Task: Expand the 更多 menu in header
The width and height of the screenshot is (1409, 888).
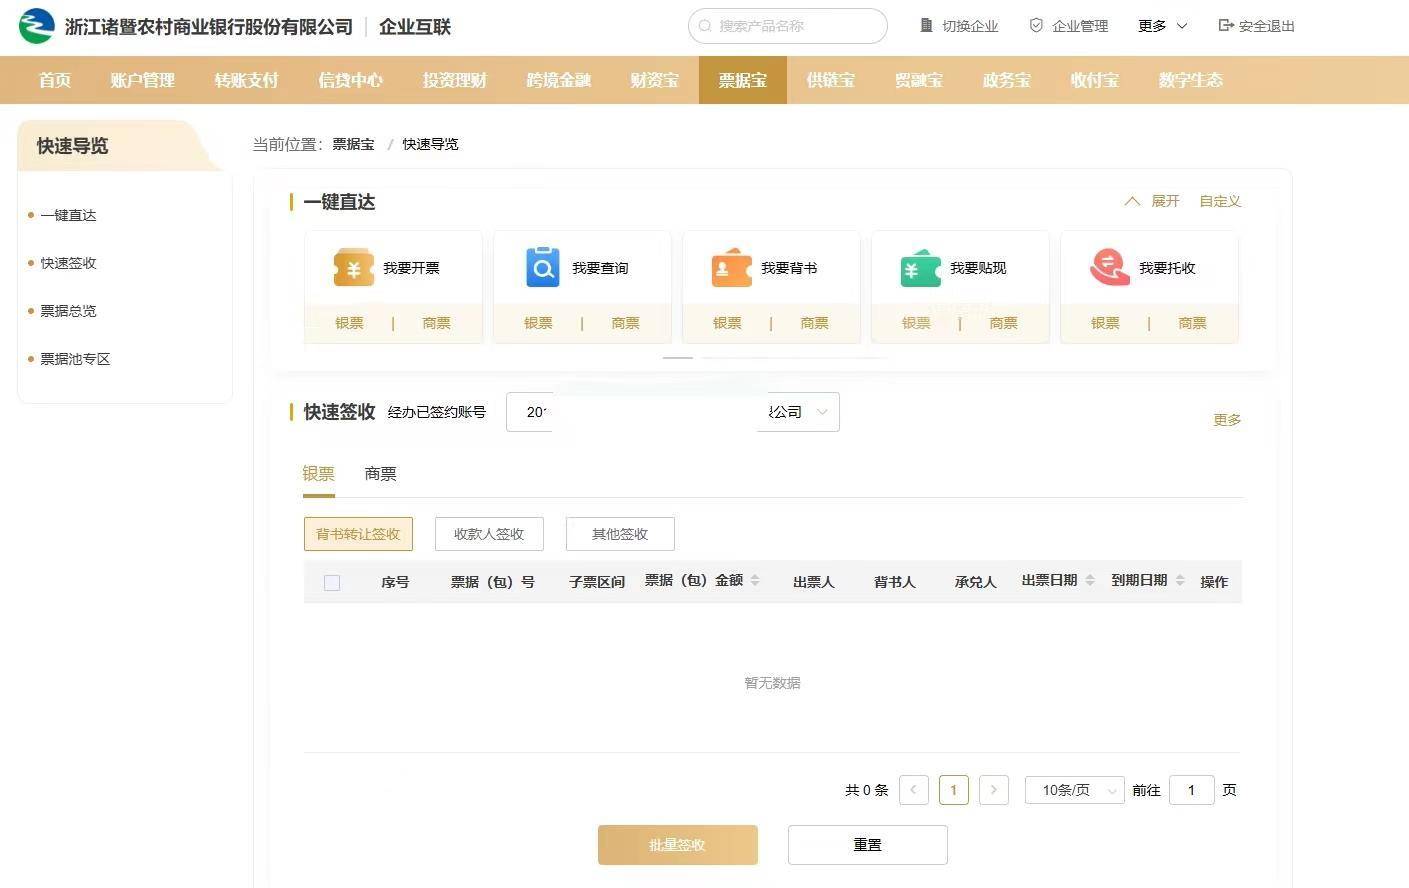Action: tap(1162, 26)
